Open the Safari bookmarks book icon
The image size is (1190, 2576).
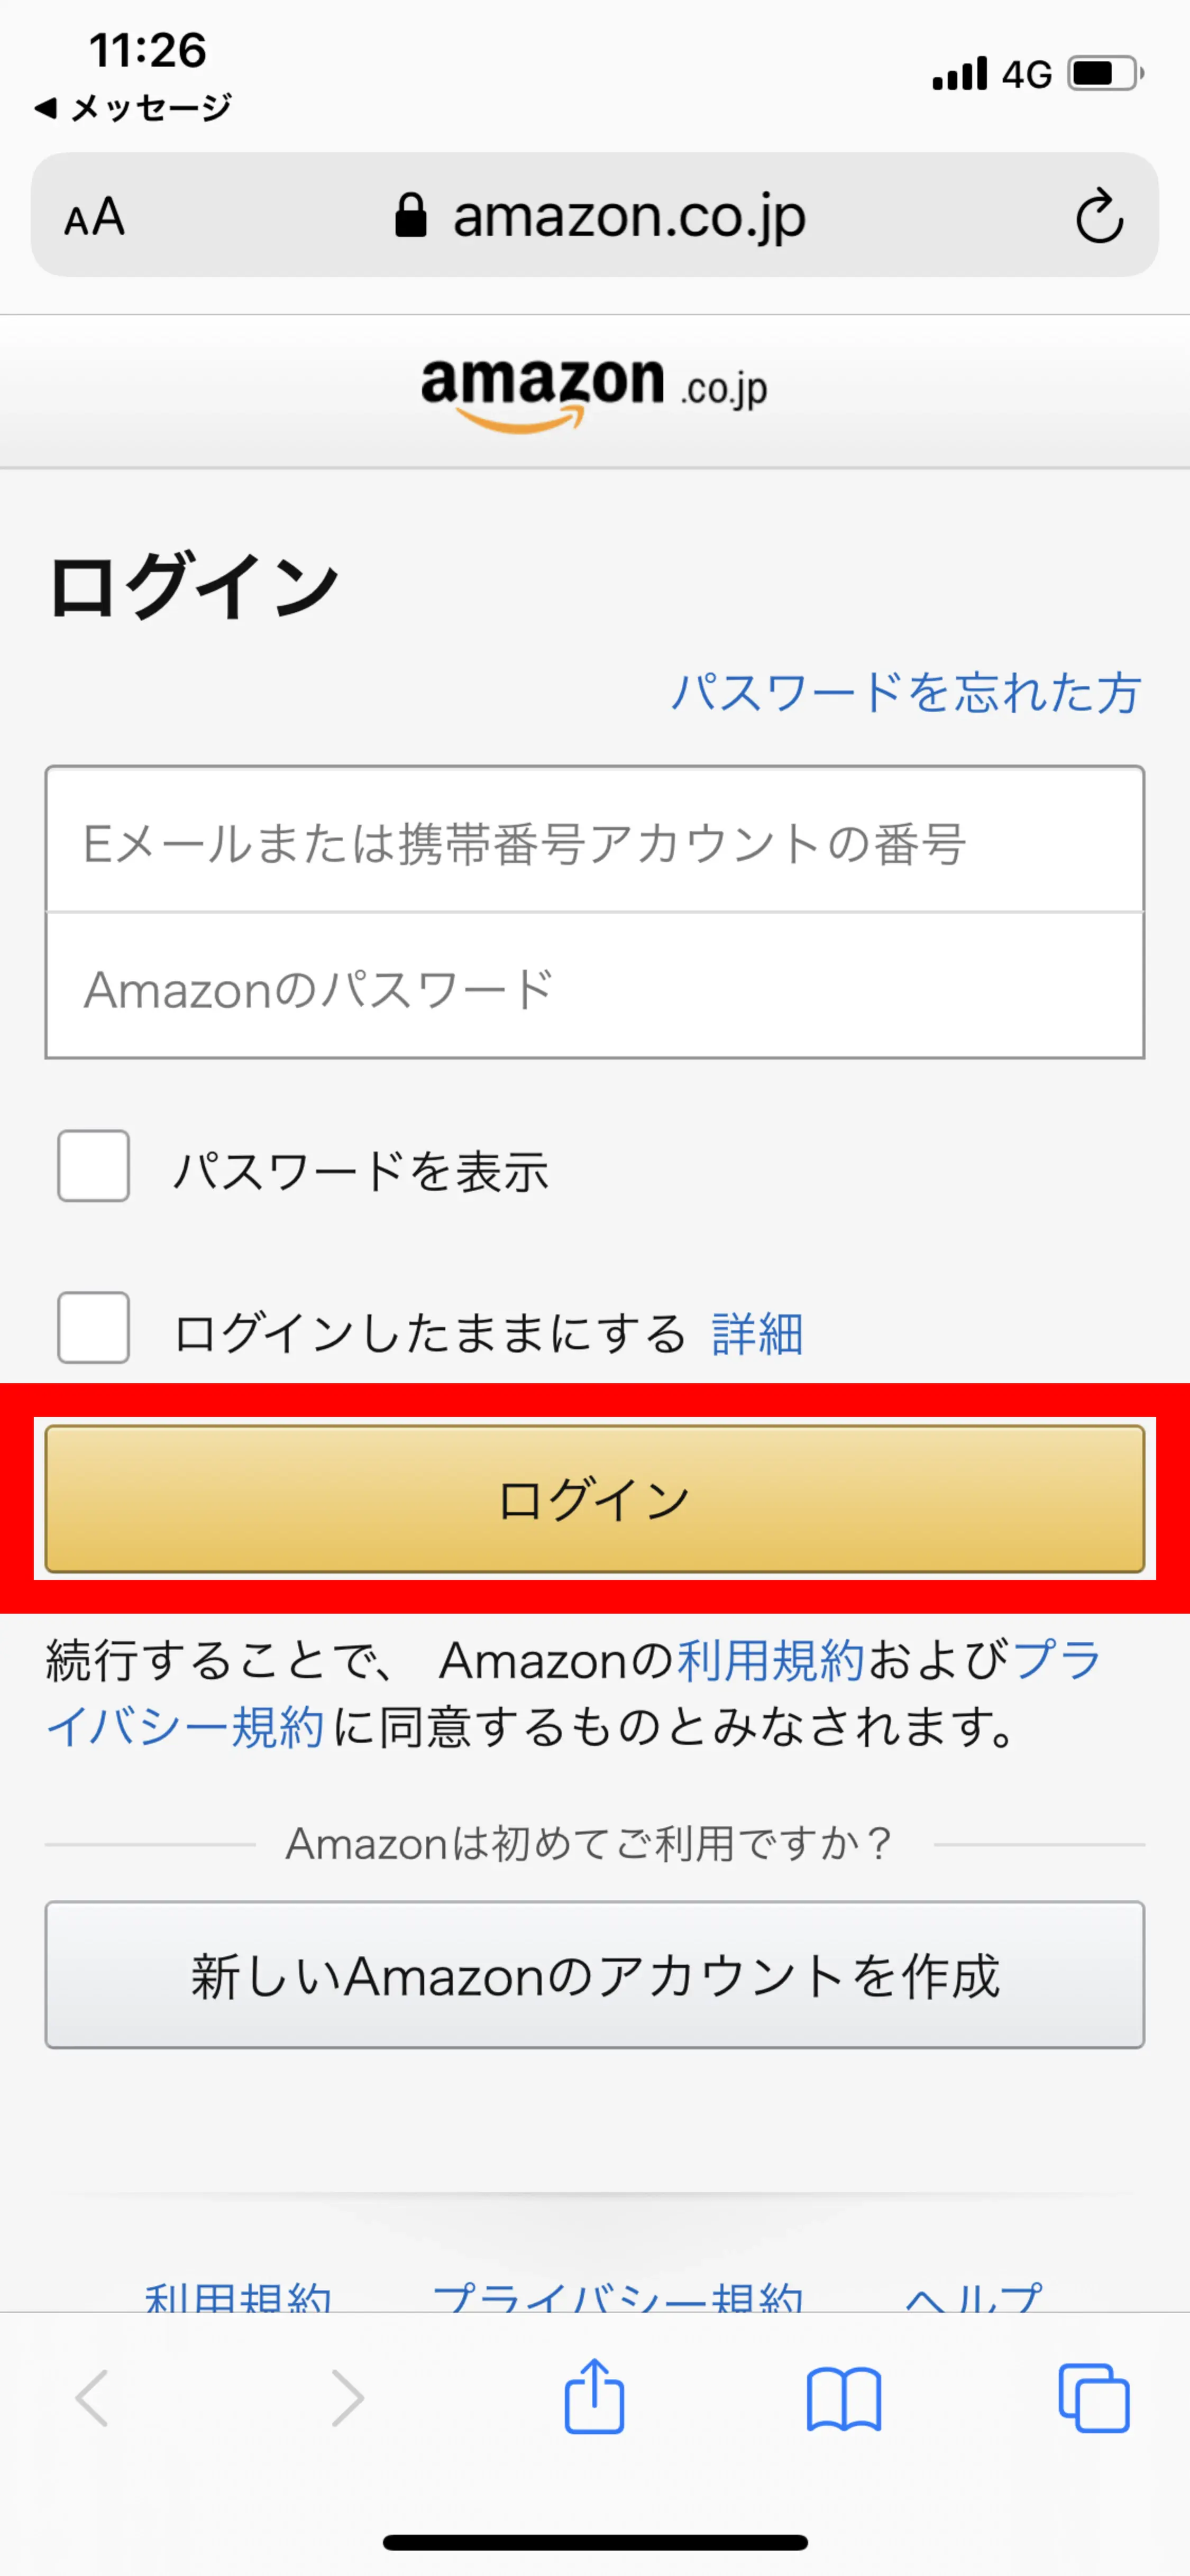(x=844, y=2397)
